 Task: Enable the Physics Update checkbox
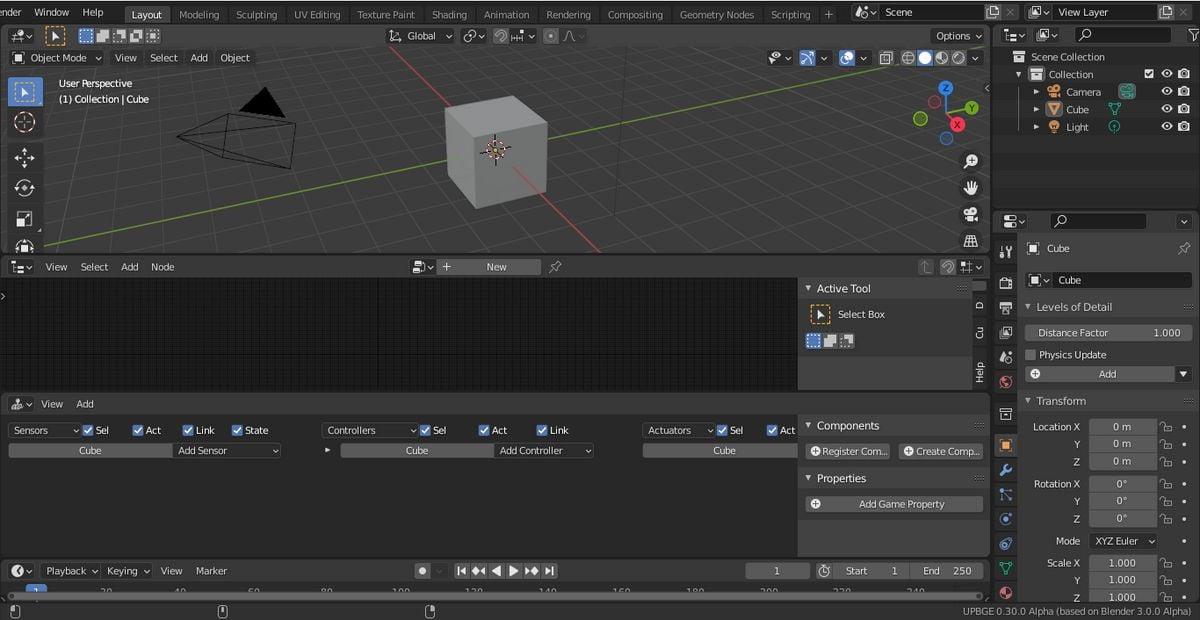pos(1031,355)
